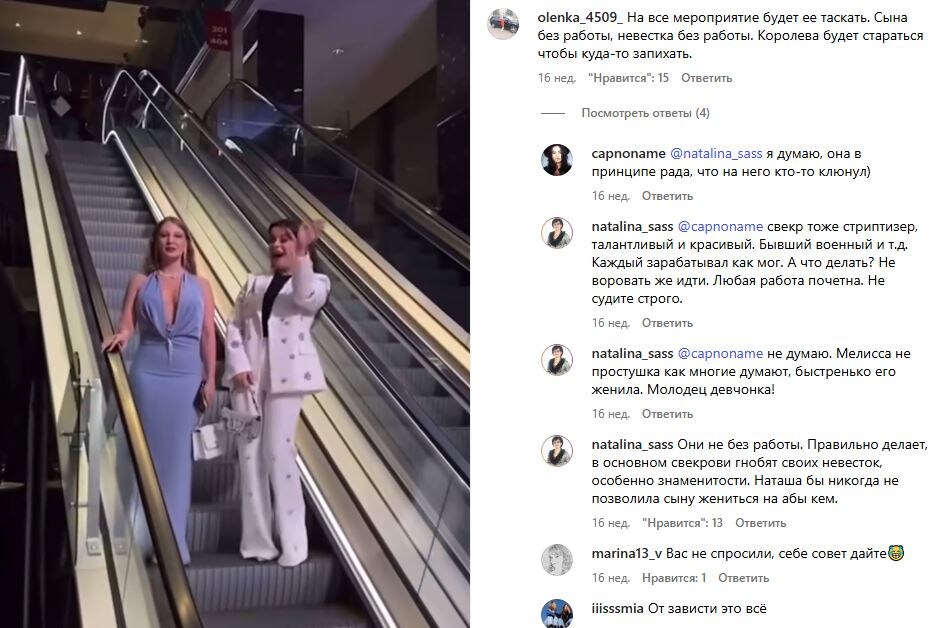This screenshot has width=942, height=628.
Task: View likes "Нравится": 13 on natalina_sass comment
Action: [682, 523]
